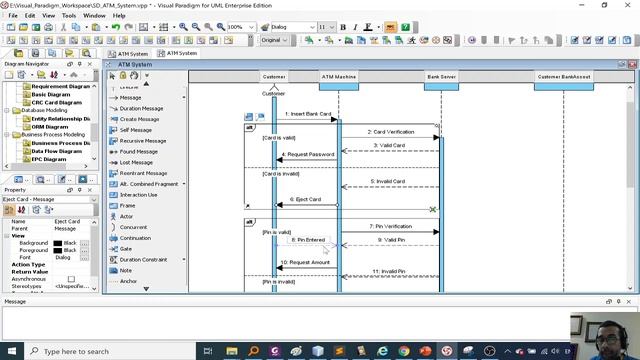Click the Foreground black color swatch

(x=58, y=251)
